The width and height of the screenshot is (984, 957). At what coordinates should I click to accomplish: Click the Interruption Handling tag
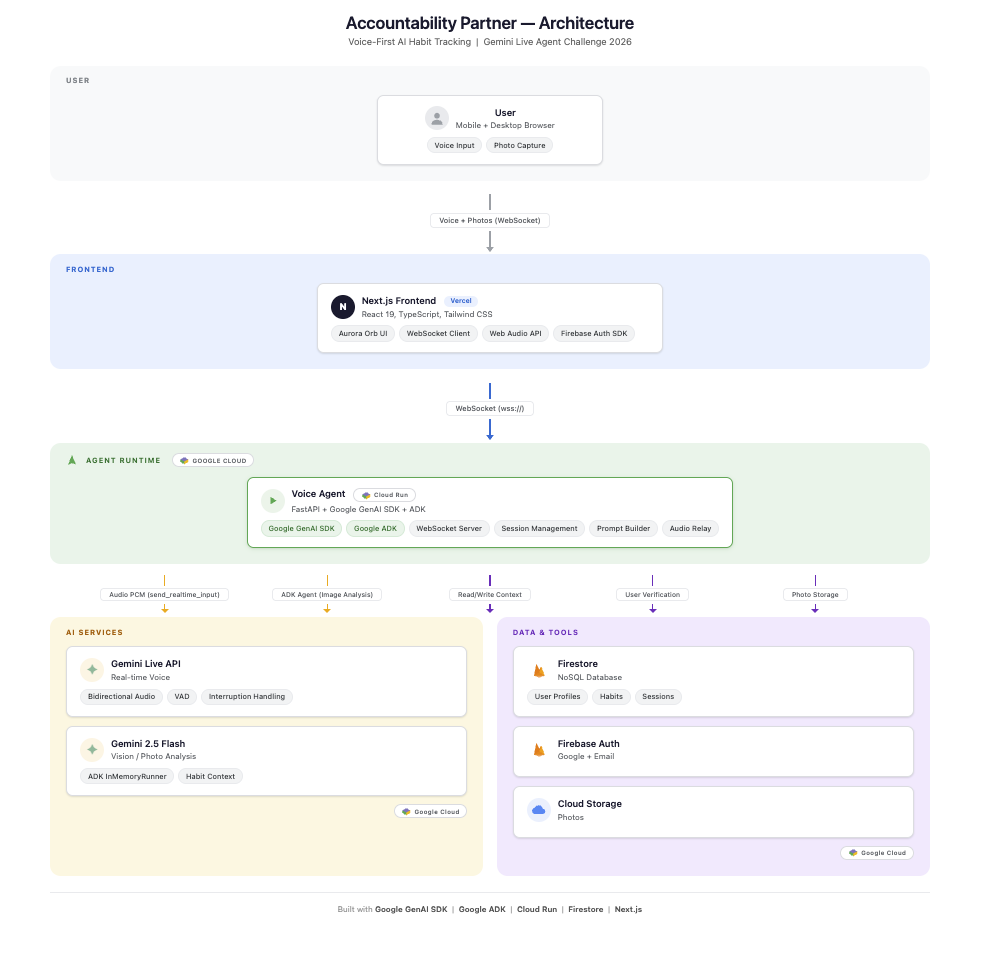[x=247, y=696]
